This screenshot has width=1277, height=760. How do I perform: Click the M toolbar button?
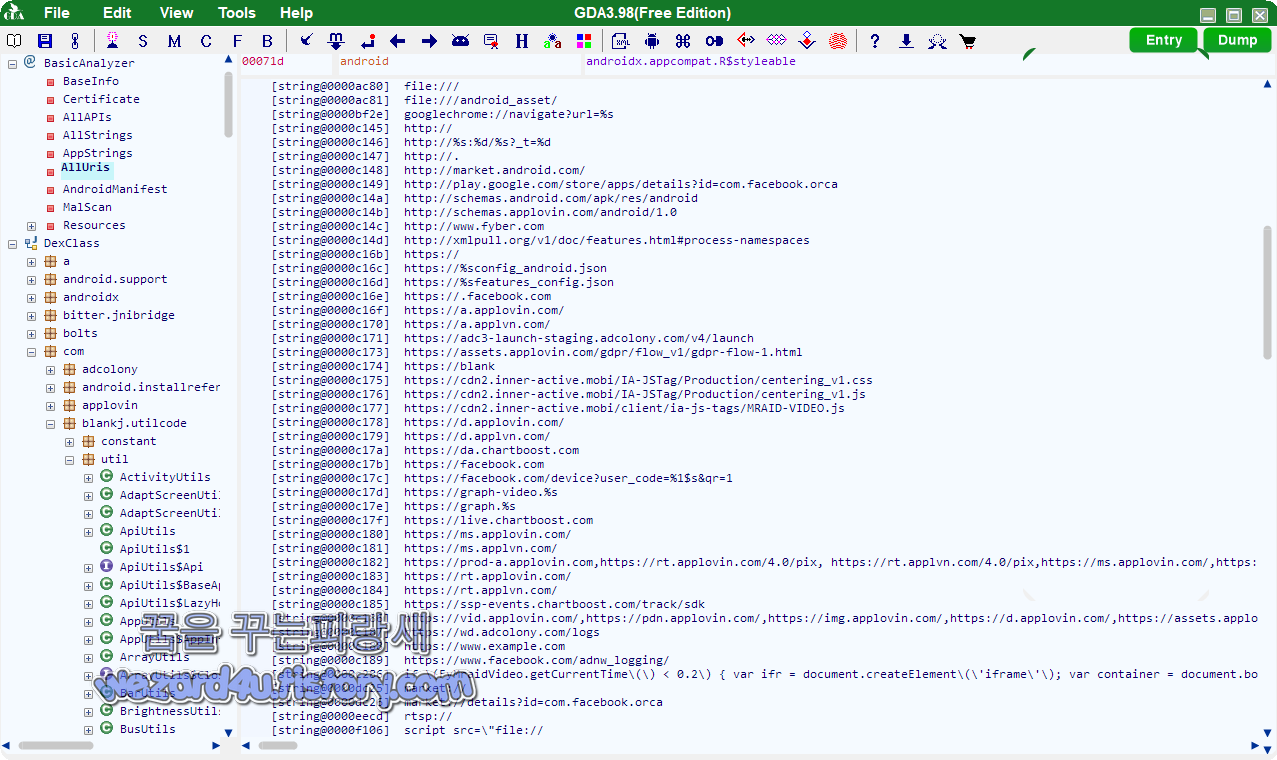point(174,41)
